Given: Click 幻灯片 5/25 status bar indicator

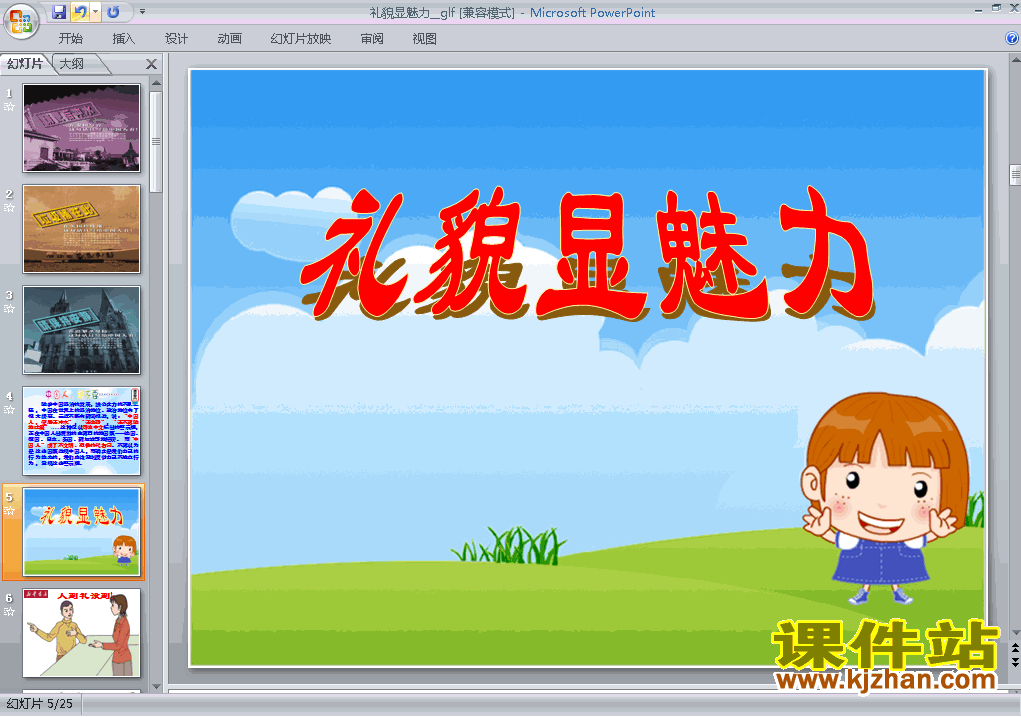Looking at the screenshot, I should click(40, 704).
